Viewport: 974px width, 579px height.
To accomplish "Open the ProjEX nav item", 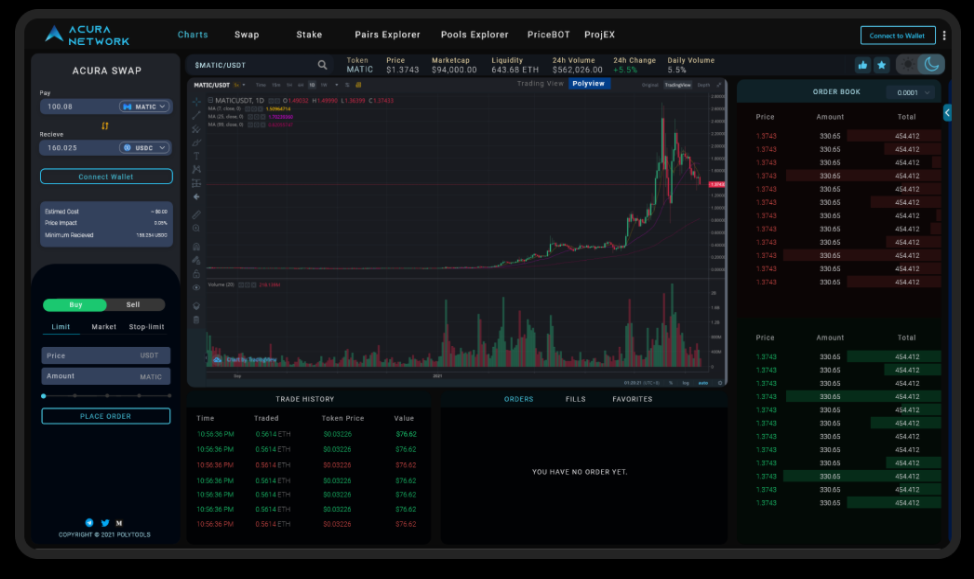I will [599, 35].
